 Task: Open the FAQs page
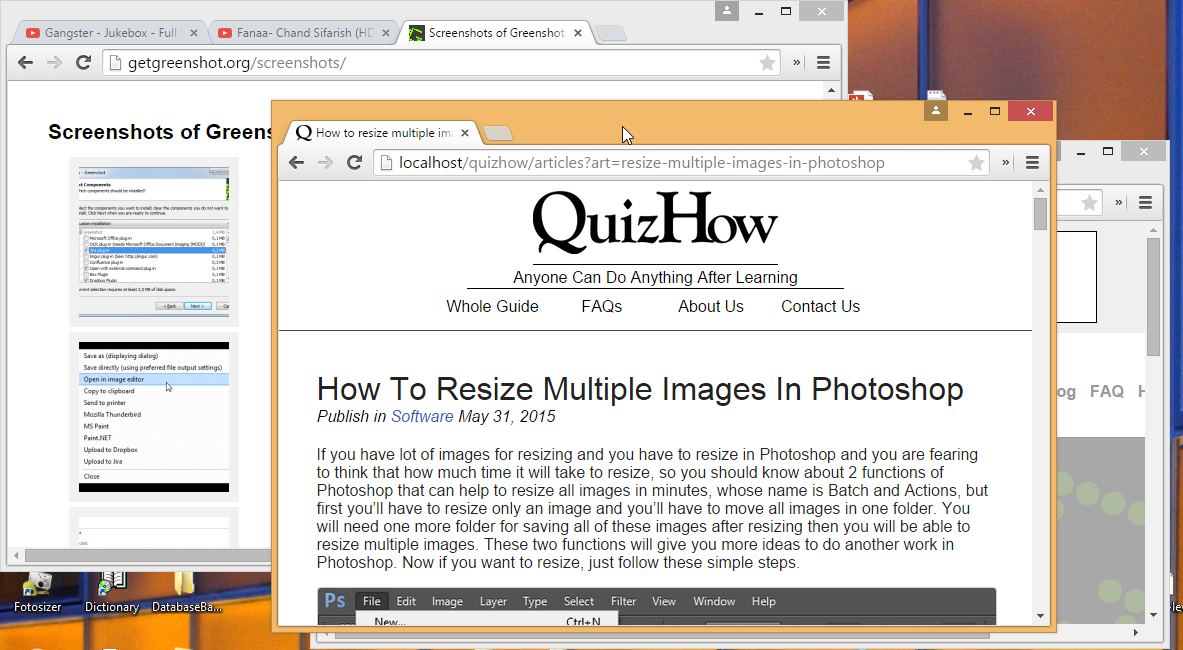pyautogui.click(x=601, y=306)
